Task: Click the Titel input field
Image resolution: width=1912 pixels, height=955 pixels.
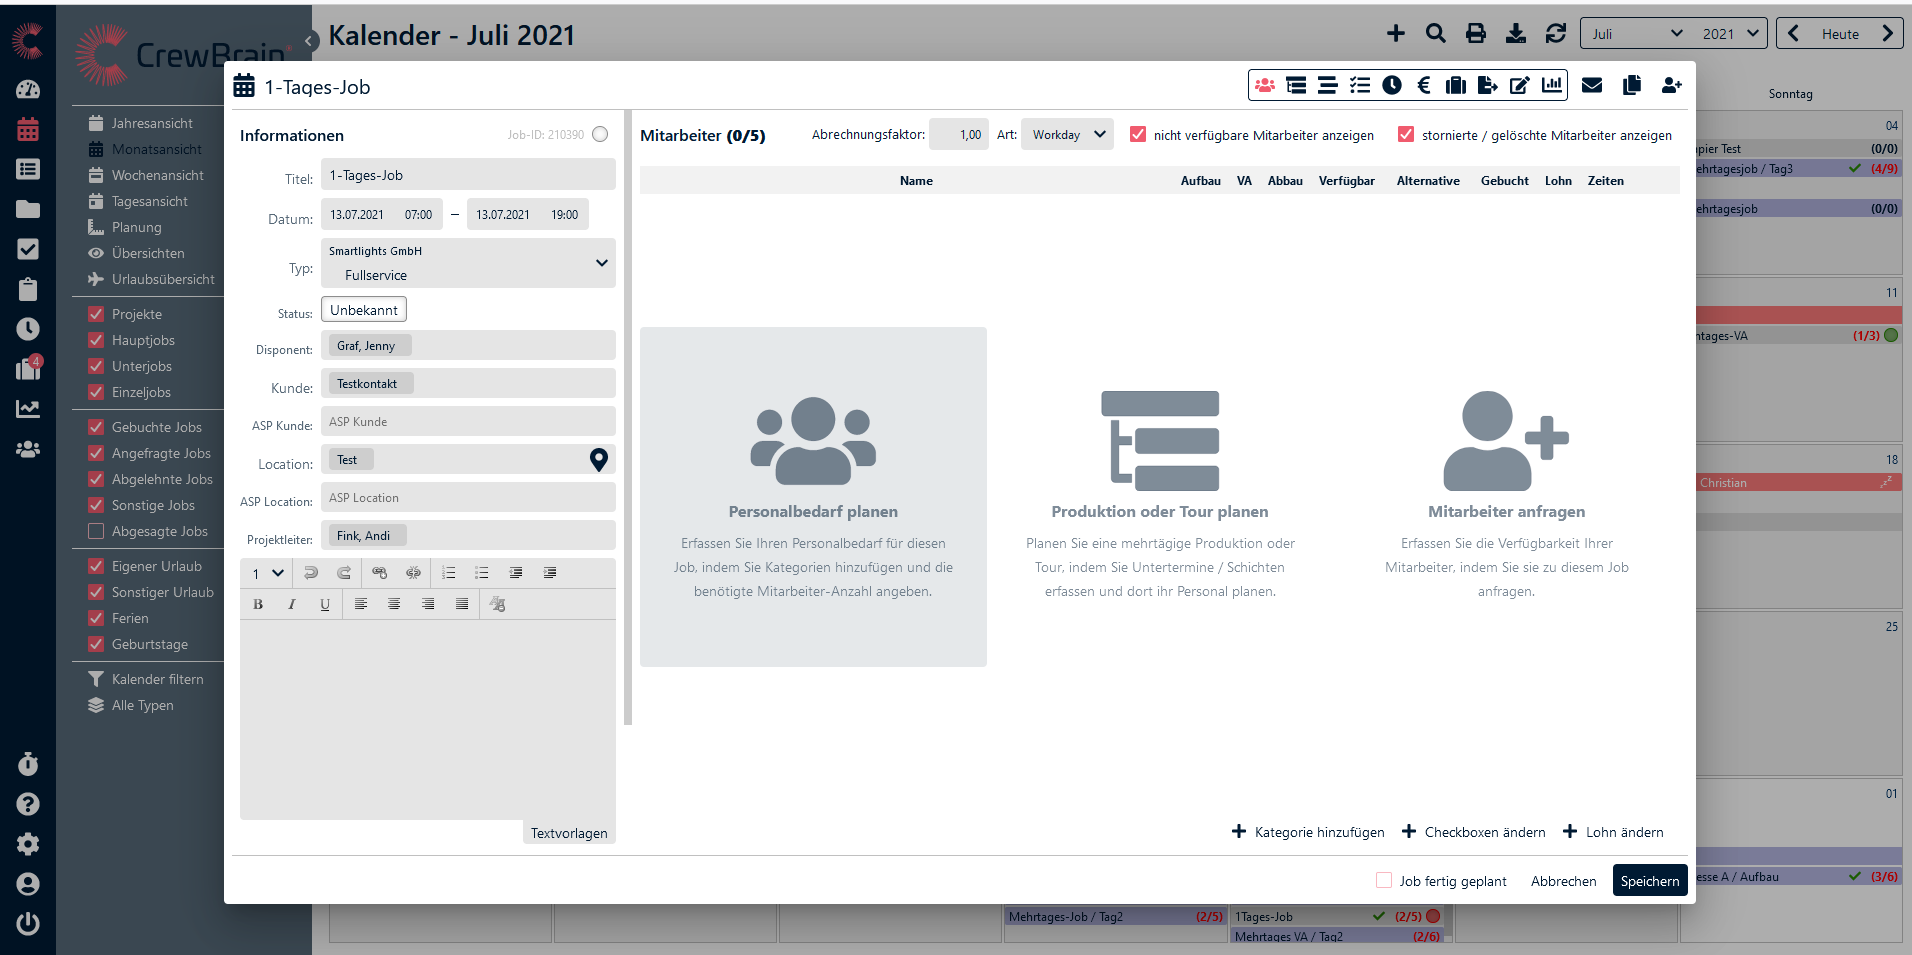Action: tap(468, 175)
